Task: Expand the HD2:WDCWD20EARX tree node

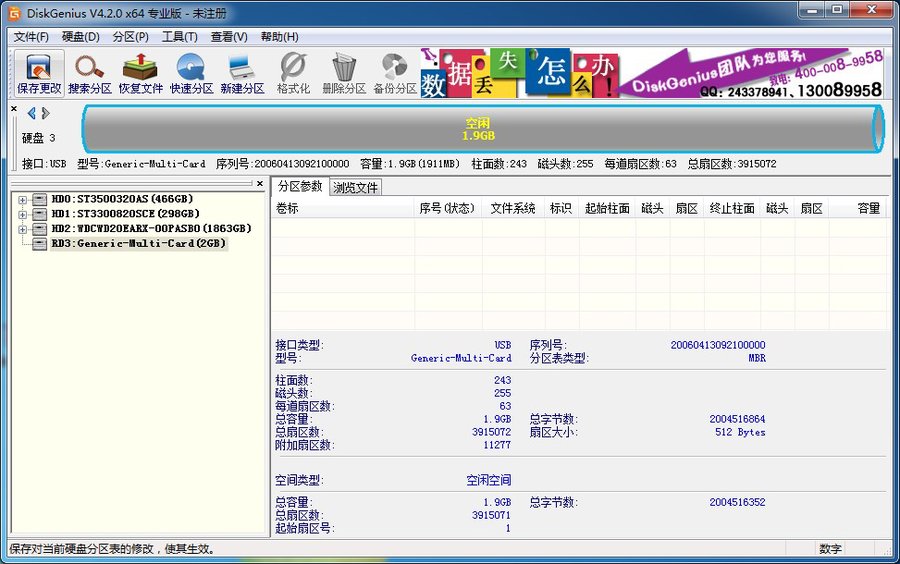Action: (22, 228)
